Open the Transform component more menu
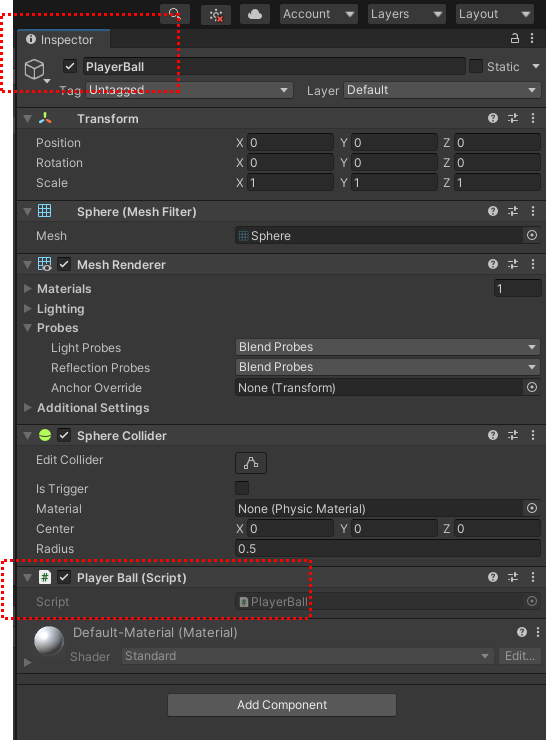This screenshot has width=546, height=740. click(533, 118)
